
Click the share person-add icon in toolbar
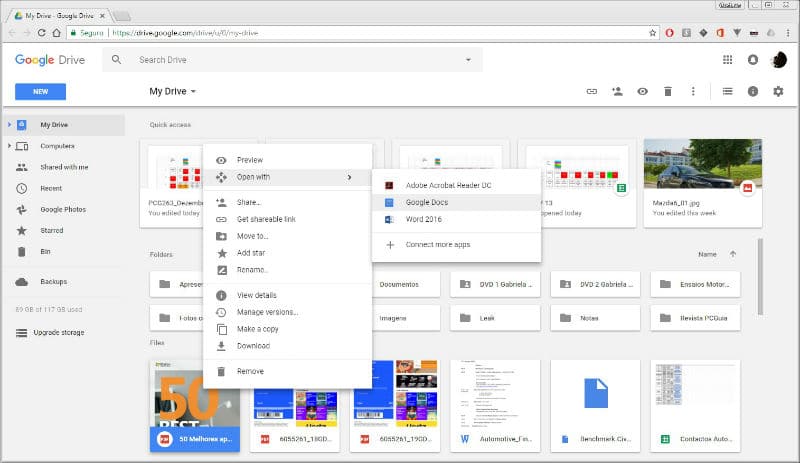tap(617, 91)
